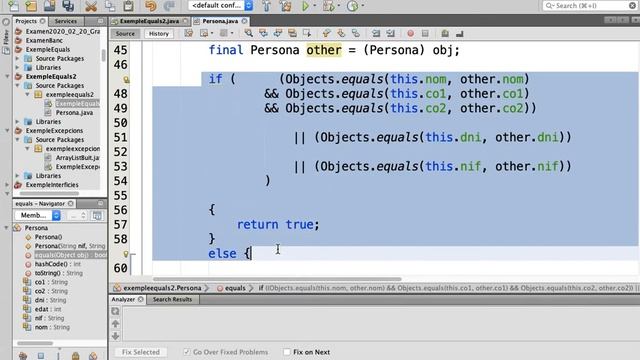640x360 pixels.
Task: Click the lightbulb hint on the if line
Action: coord(126,80)
